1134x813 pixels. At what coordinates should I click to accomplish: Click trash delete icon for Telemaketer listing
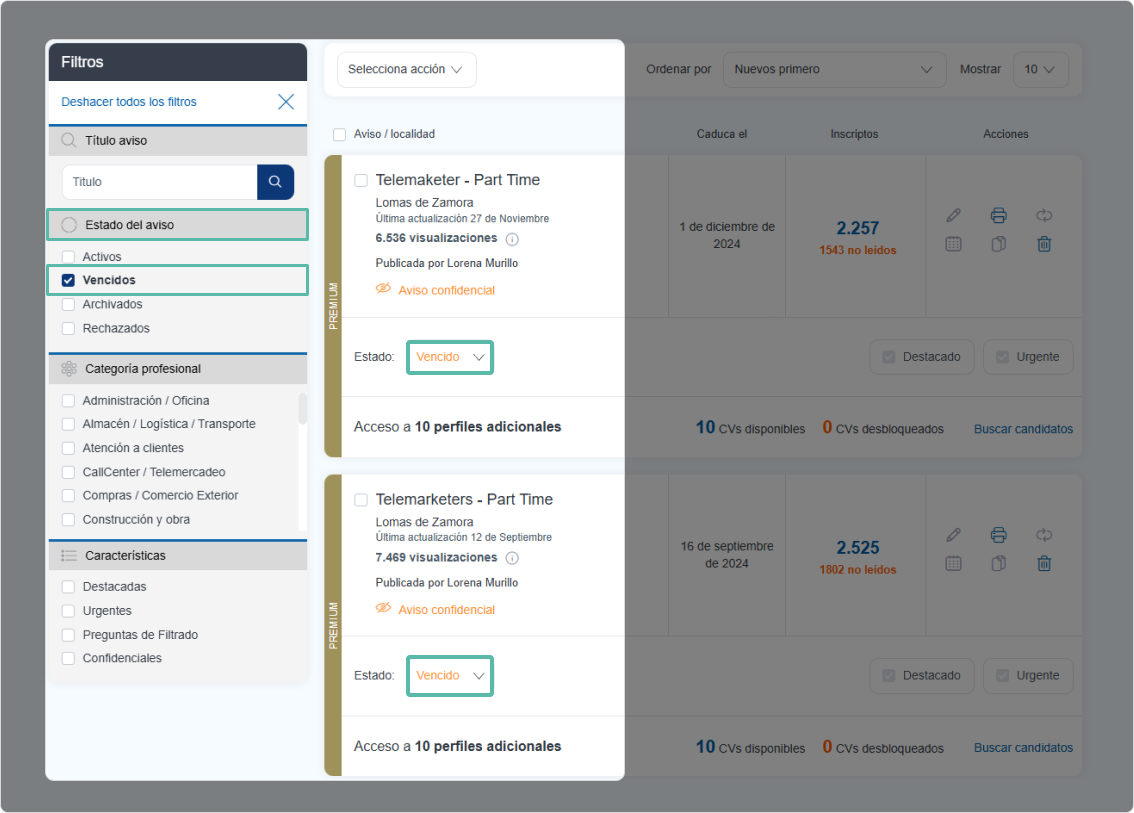[x=1044, y=244]
